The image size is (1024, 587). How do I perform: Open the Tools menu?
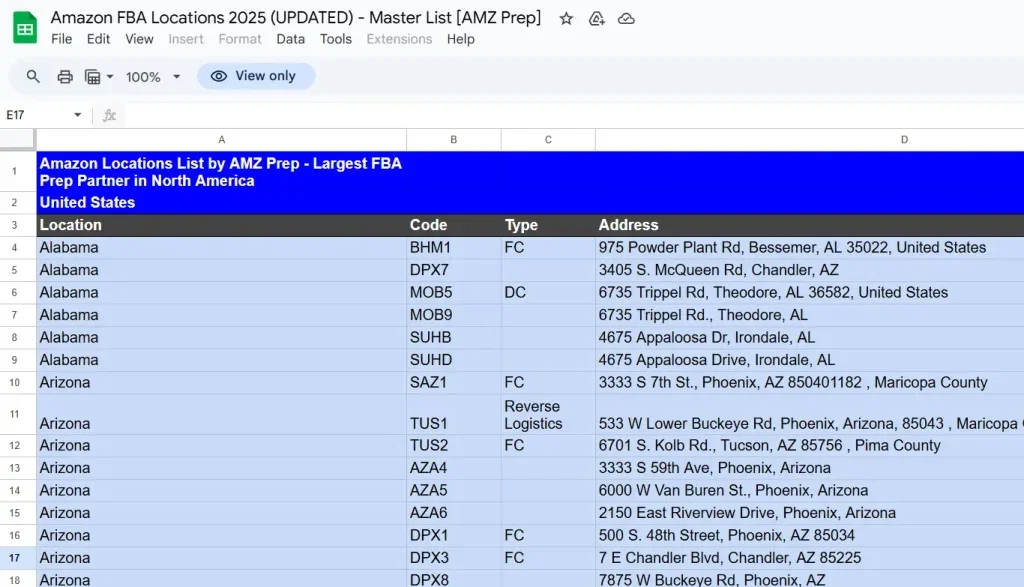(336, 39)
